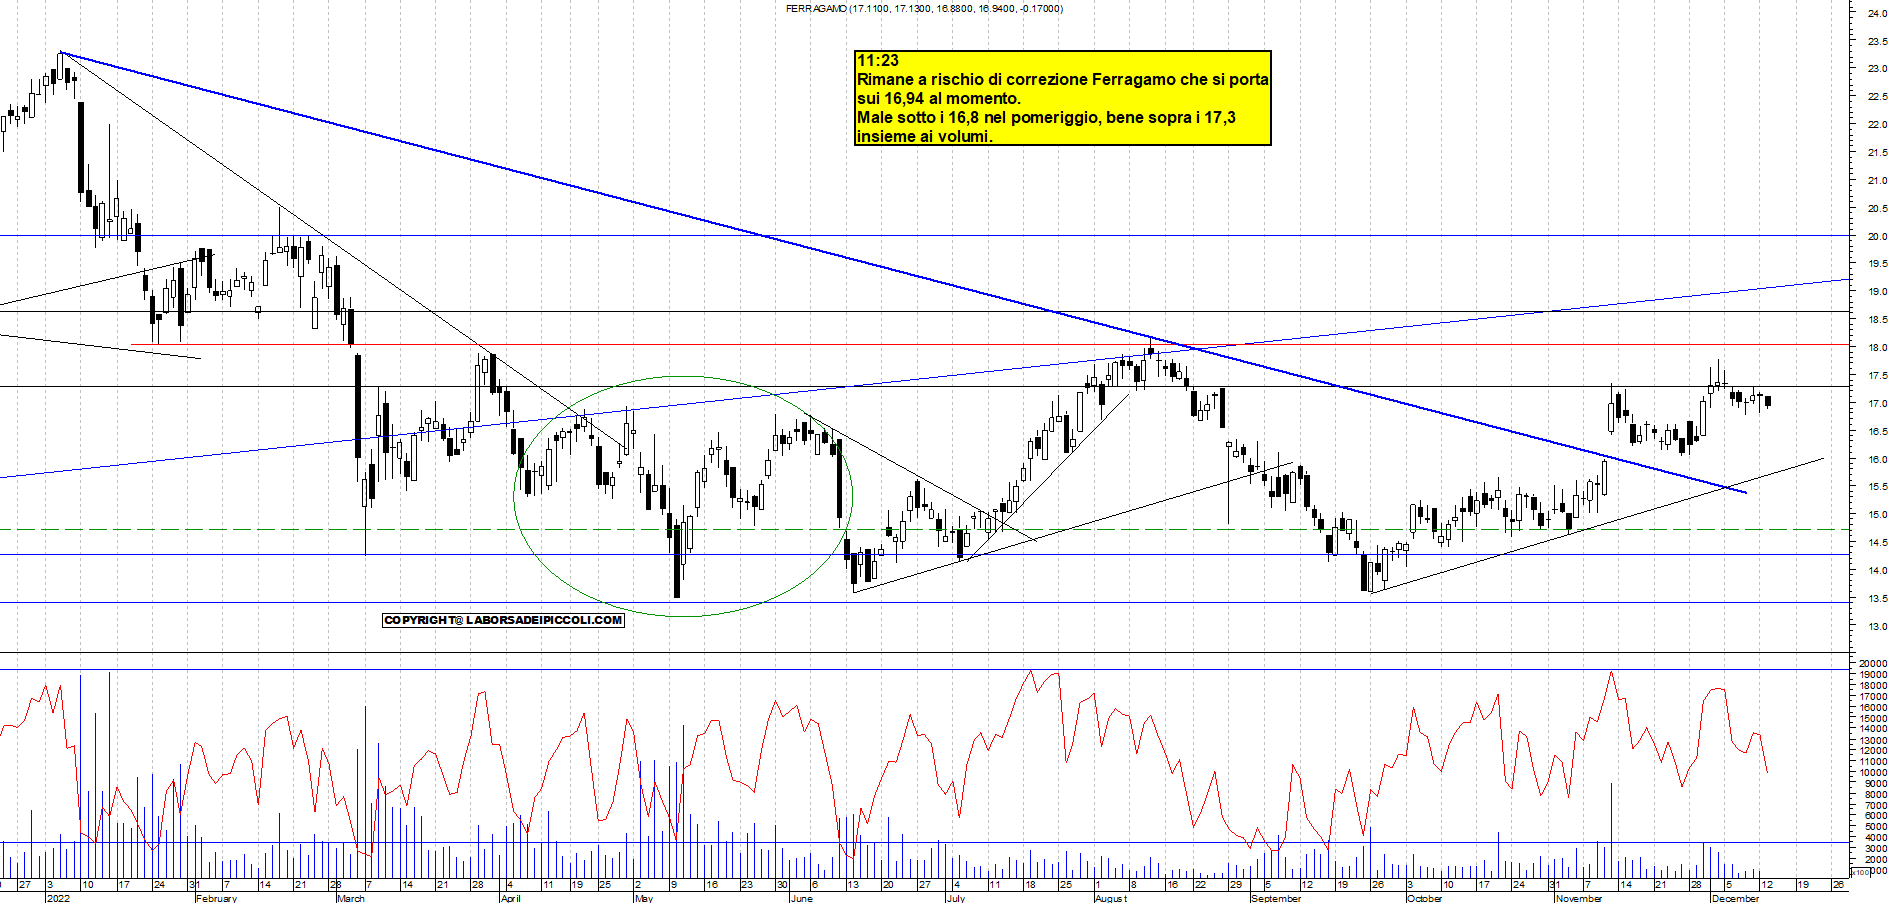Select the November month label
The width and height of the screenshot is (1890, 903).
pyautogui.click(x=1579, y=898)
